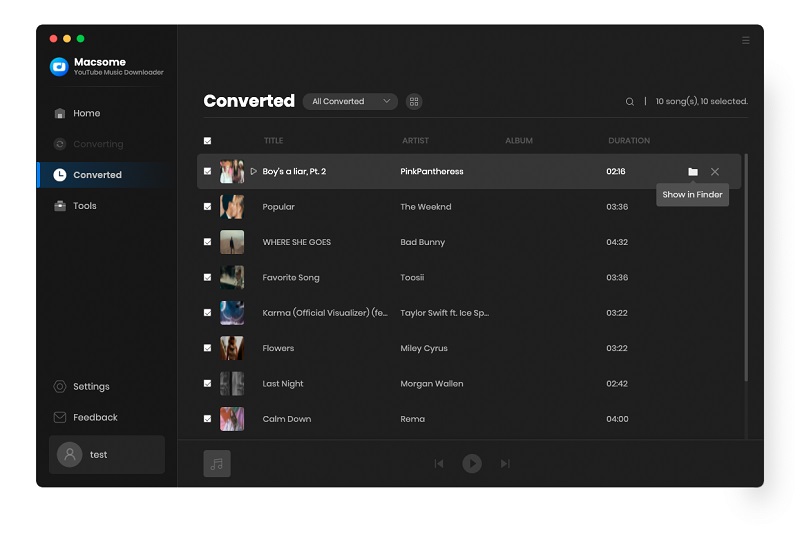The width and height of the screenshot is (800, 535).
Task: Uncheck the Karma song checkbox
Action: [x=208, y=313]
